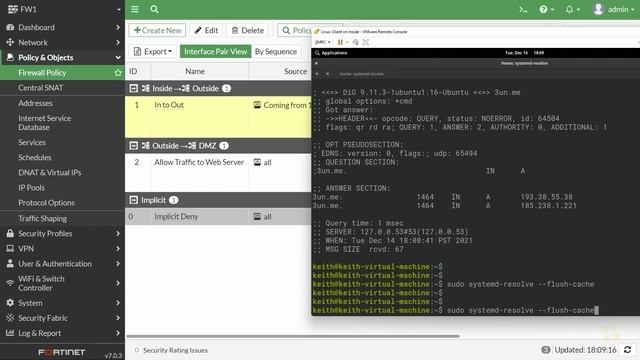Click the Log & Report chart icon

tap(10, 333)
